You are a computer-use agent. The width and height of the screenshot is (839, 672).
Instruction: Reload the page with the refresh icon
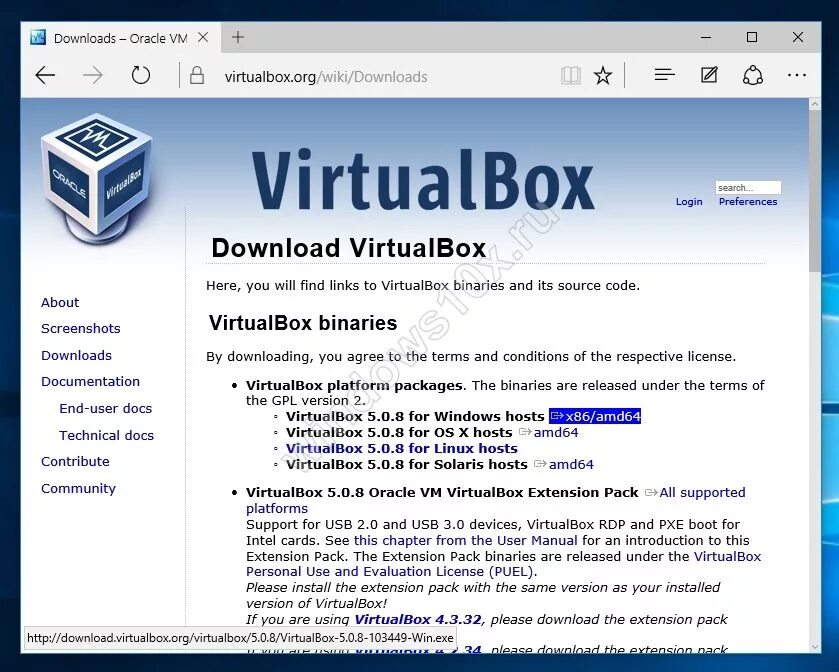141,75
